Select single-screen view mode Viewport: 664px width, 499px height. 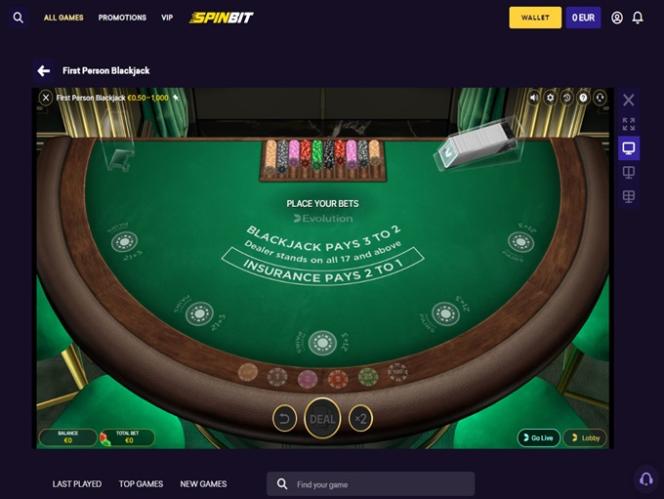click(629, 148)
